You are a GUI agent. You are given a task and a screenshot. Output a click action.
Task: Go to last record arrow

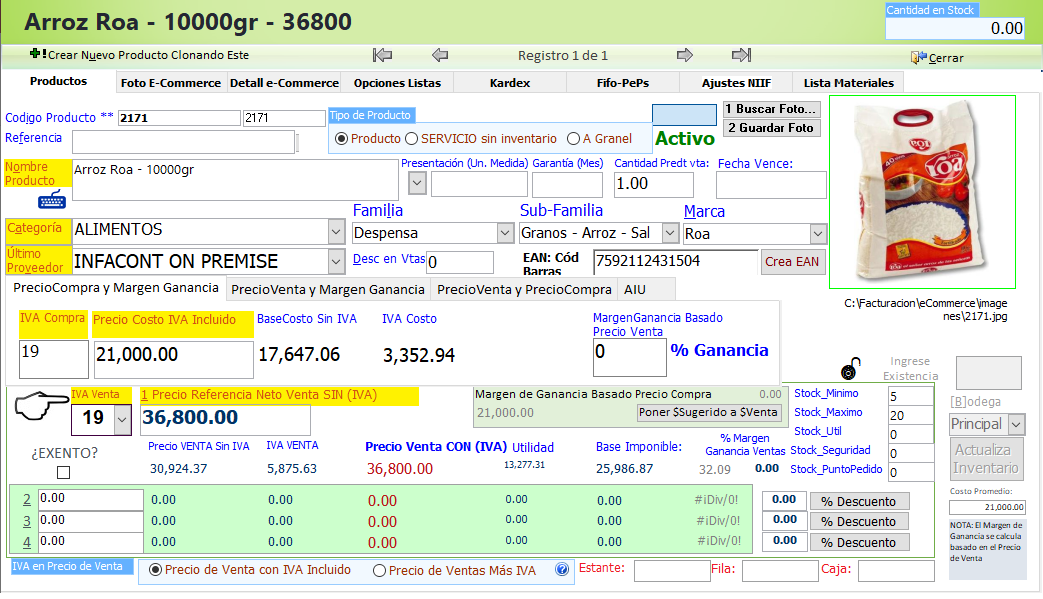(742, 55)
